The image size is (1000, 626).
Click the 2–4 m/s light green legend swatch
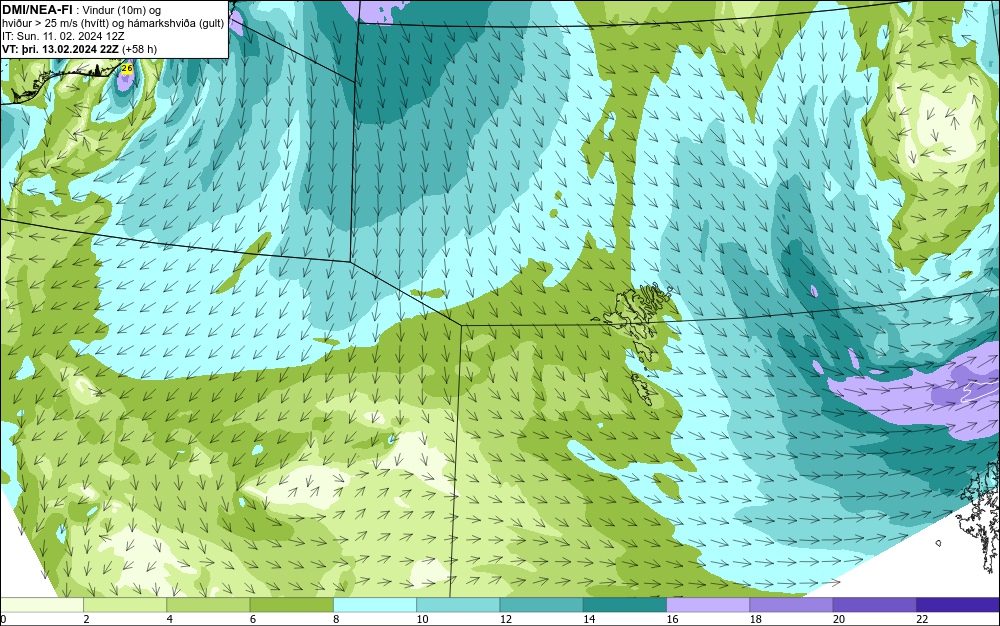click(x=125, y=605)
